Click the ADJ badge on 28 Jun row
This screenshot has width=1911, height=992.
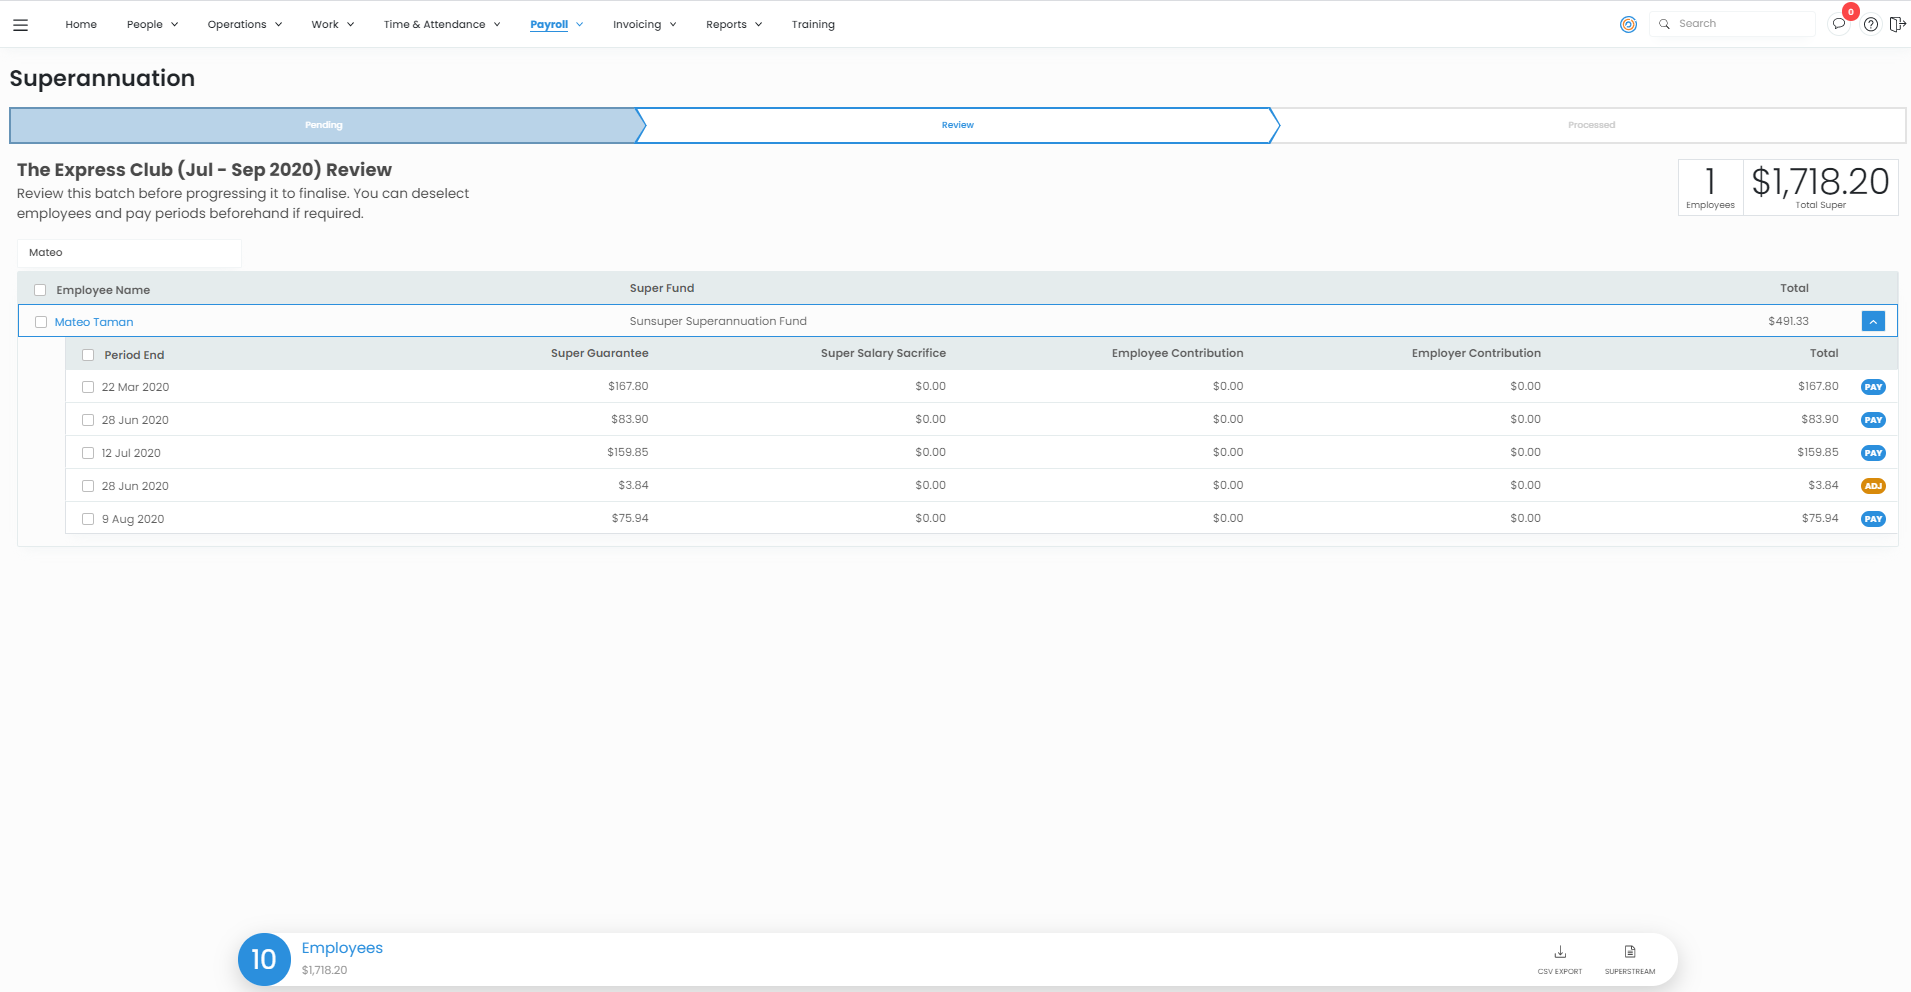(x=1872, y=486)
